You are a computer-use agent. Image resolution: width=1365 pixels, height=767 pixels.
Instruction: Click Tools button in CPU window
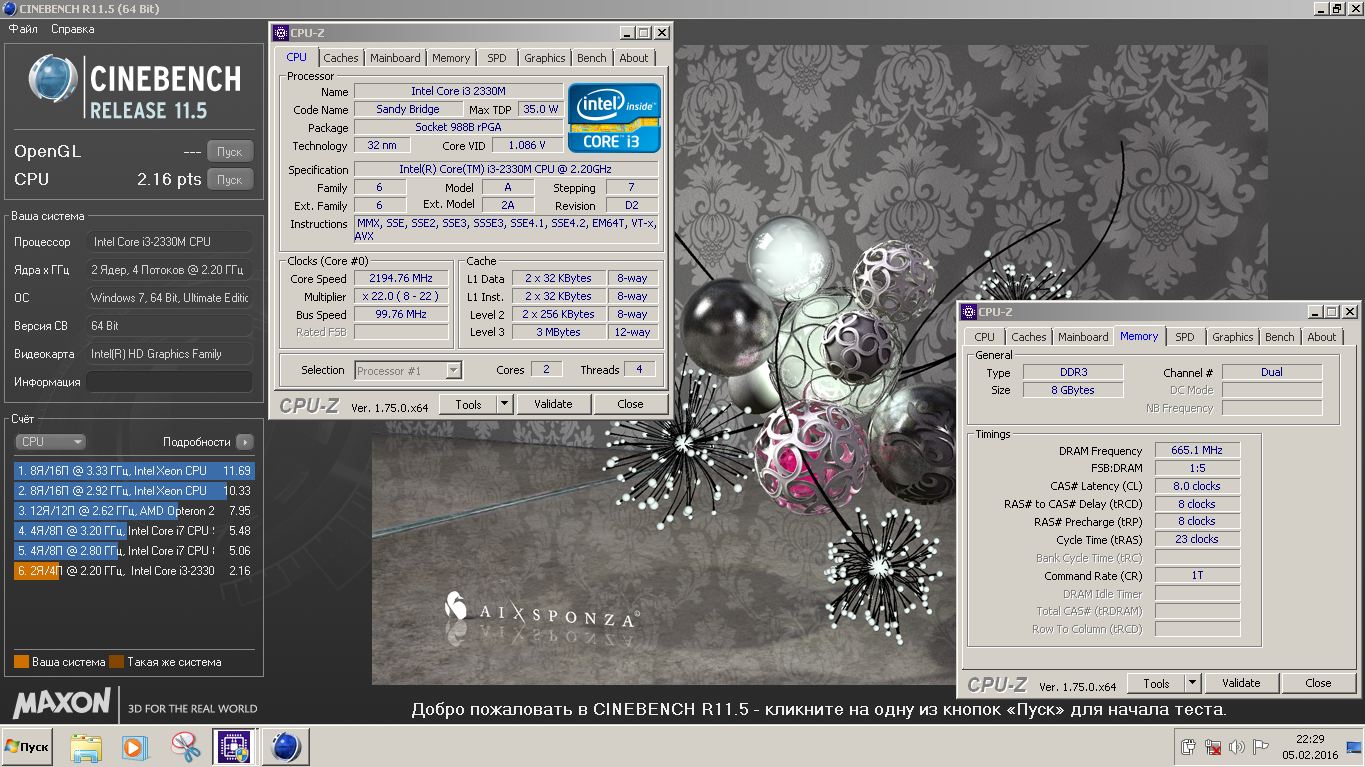coord(468,404)
